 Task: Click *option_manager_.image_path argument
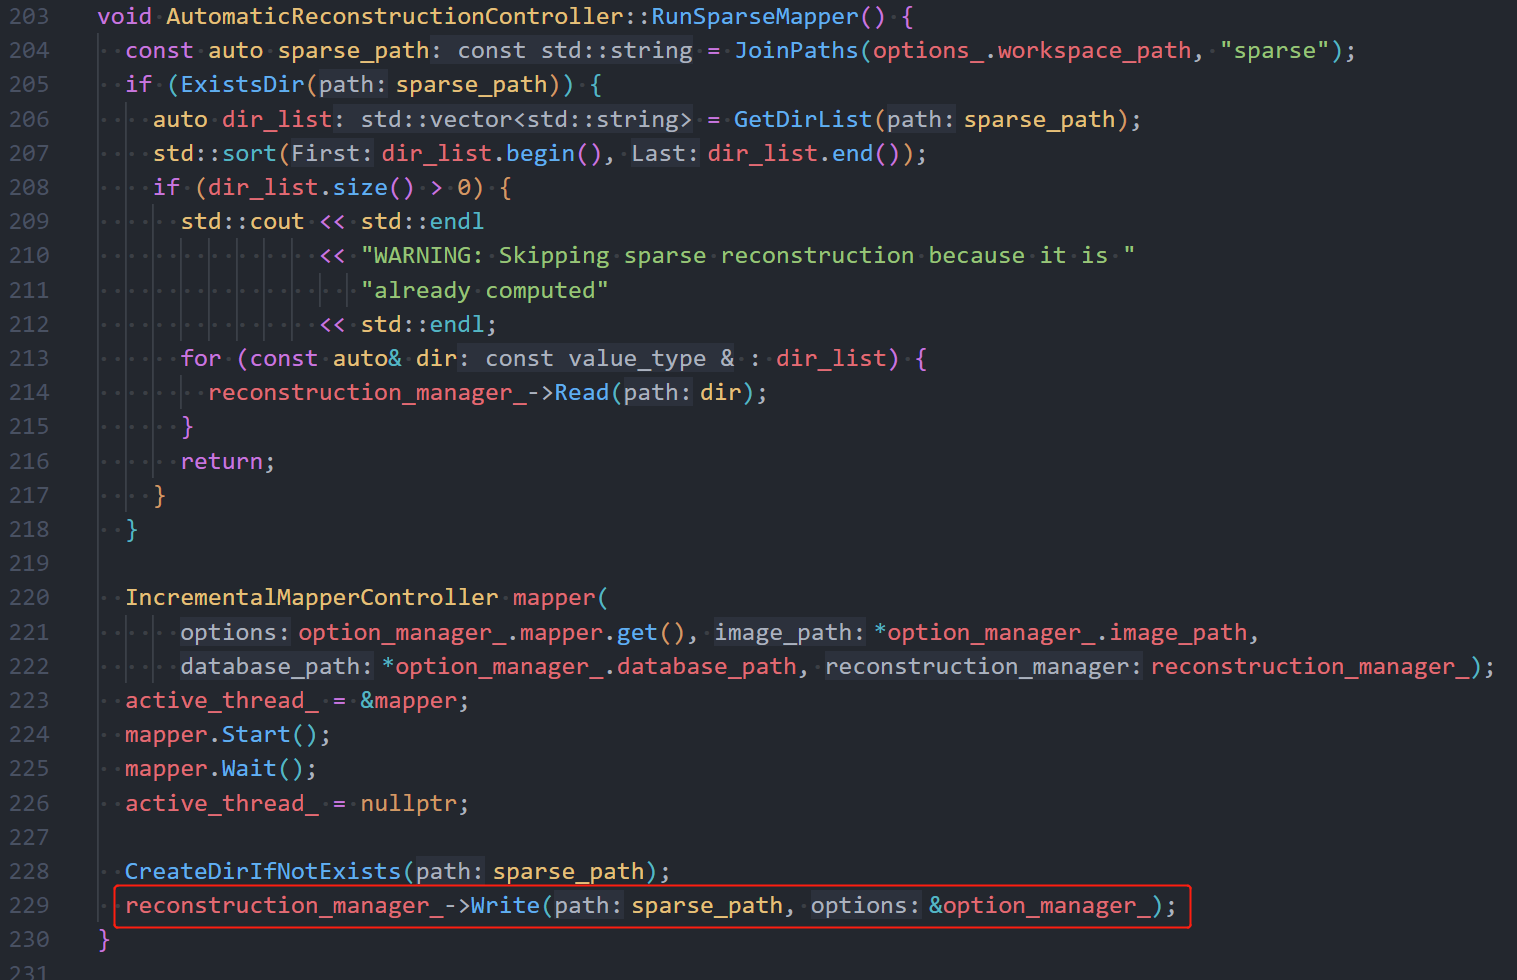1059,632
